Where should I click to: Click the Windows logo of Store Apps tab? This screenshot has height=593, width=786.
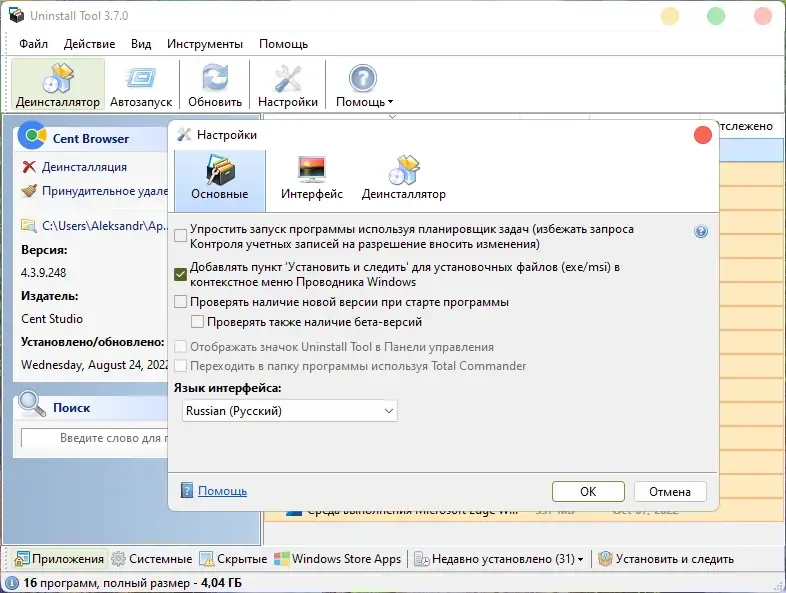(282, 559)
